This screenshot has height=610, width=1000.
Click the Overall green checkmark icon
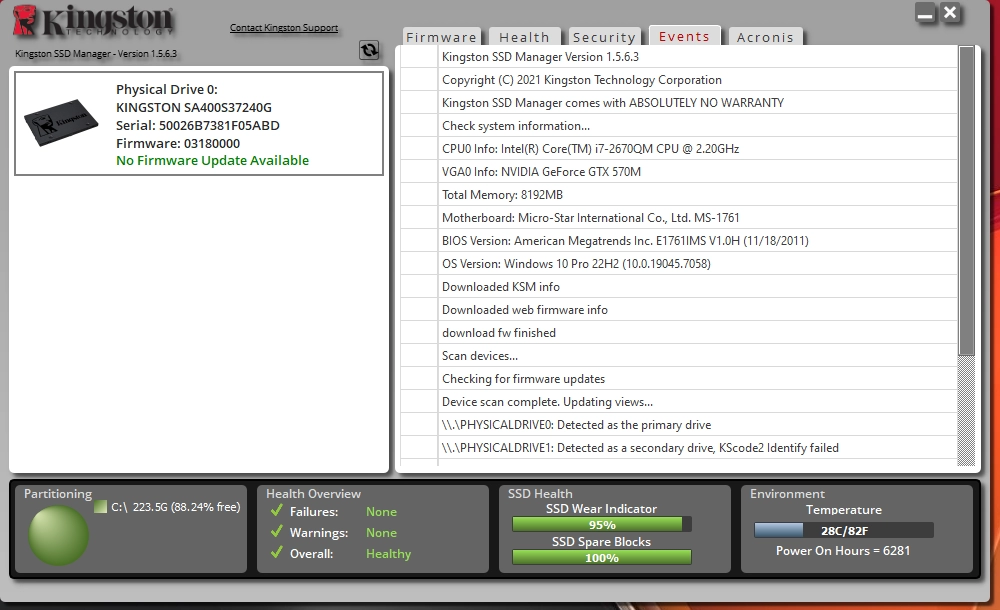tap(277, 553)
